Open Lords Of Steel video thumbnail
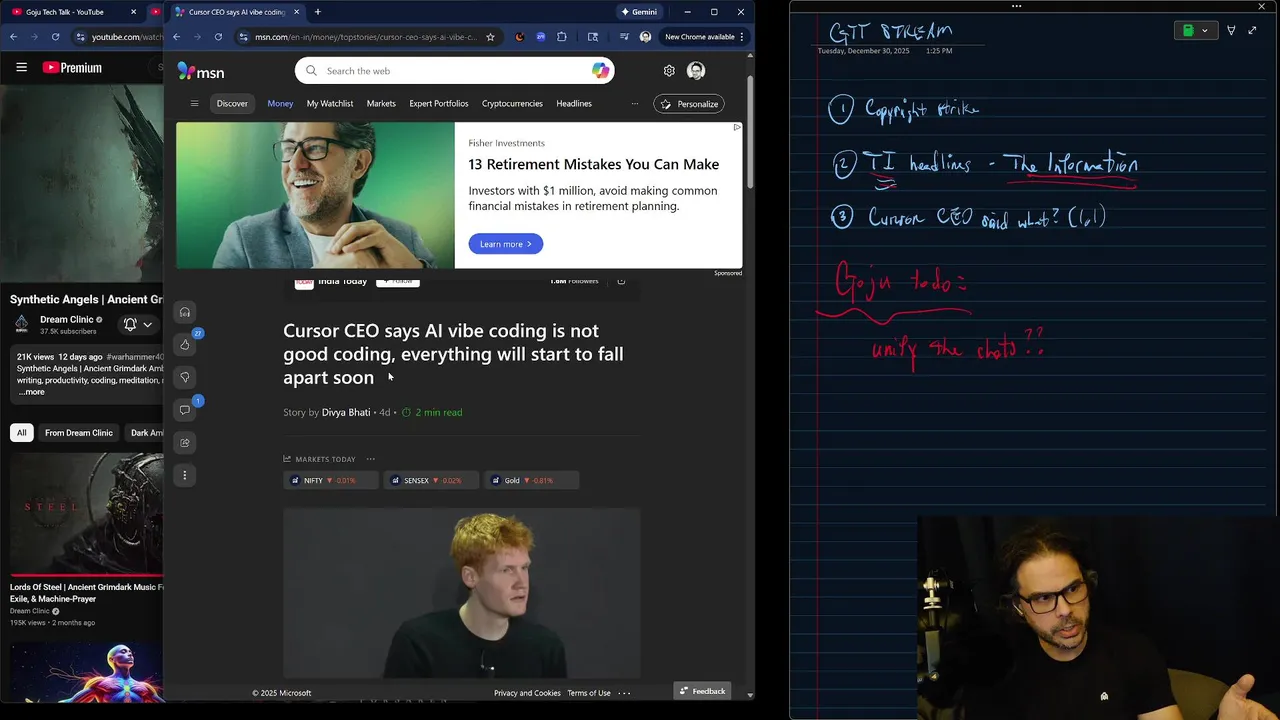The width and height of the screenshot is (1280, 720). pos(86,513)
